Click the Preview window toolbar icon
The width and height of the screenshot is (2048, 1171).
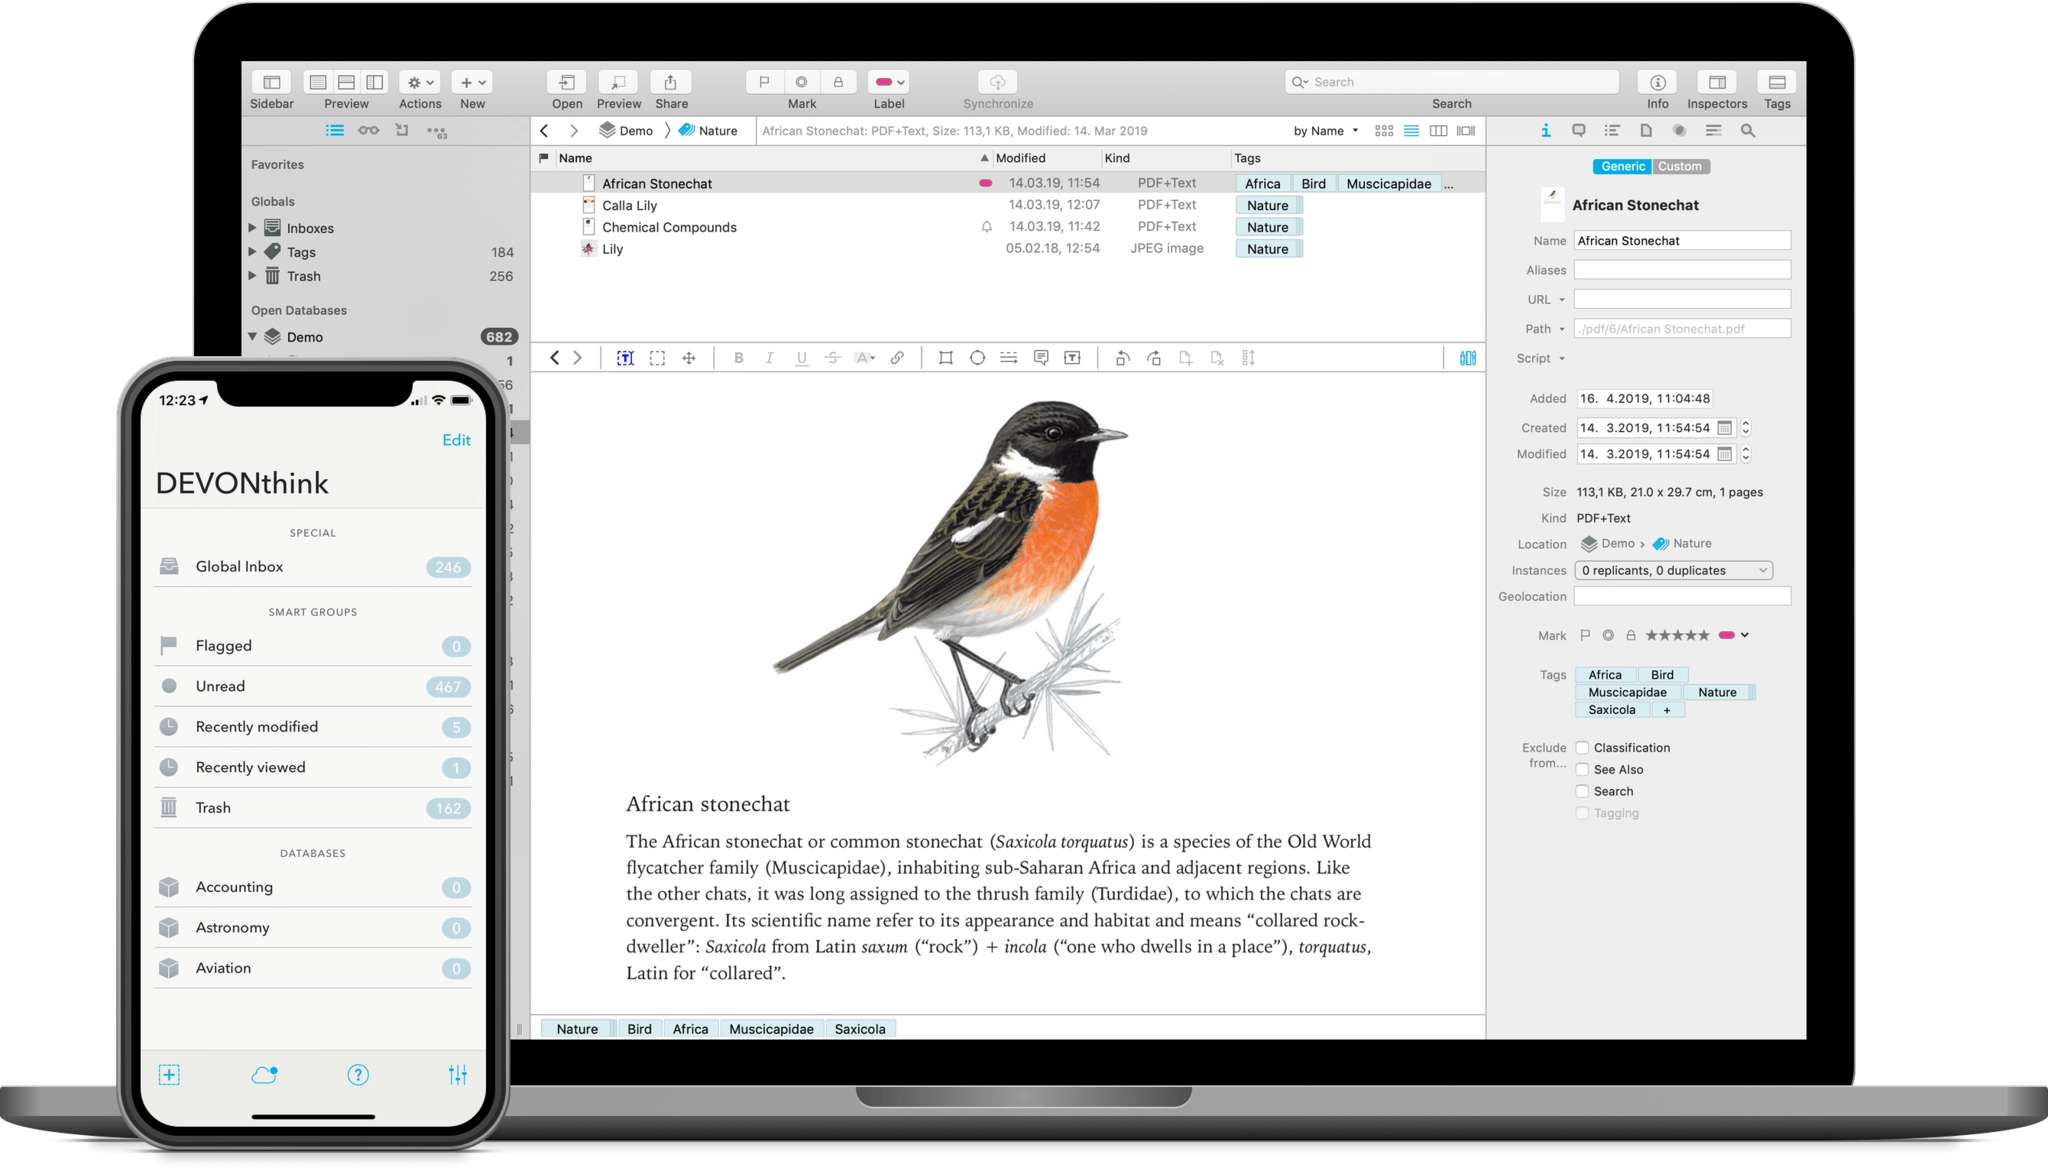coord(618,82)
